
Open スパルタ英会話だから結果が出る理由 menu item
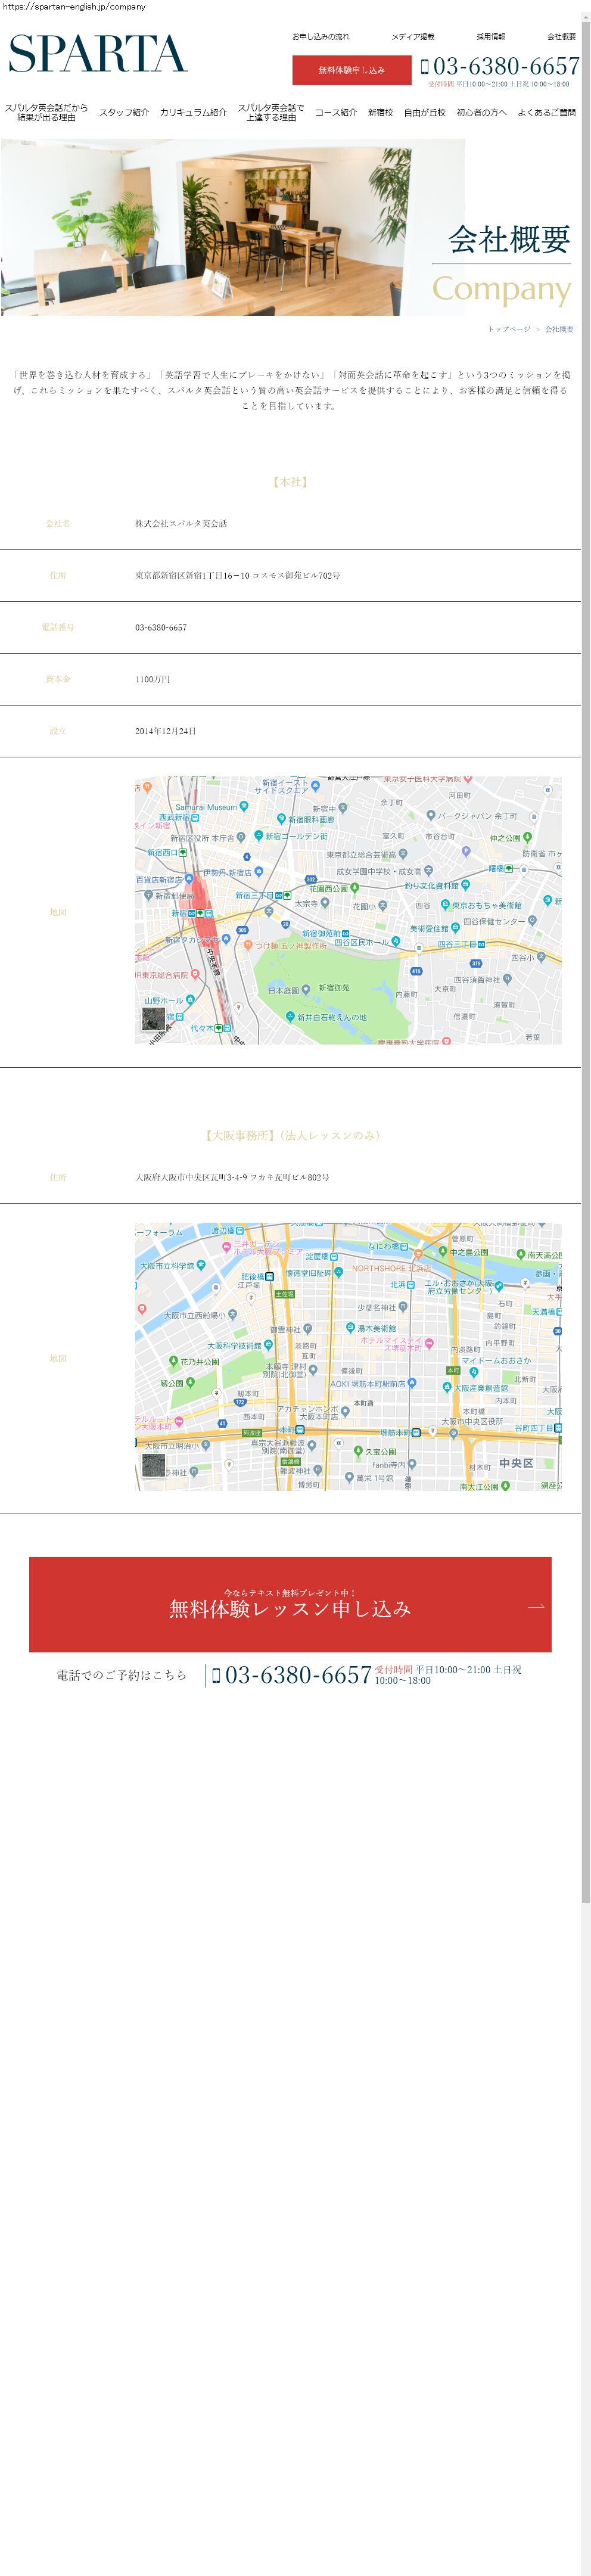(46, 112)
